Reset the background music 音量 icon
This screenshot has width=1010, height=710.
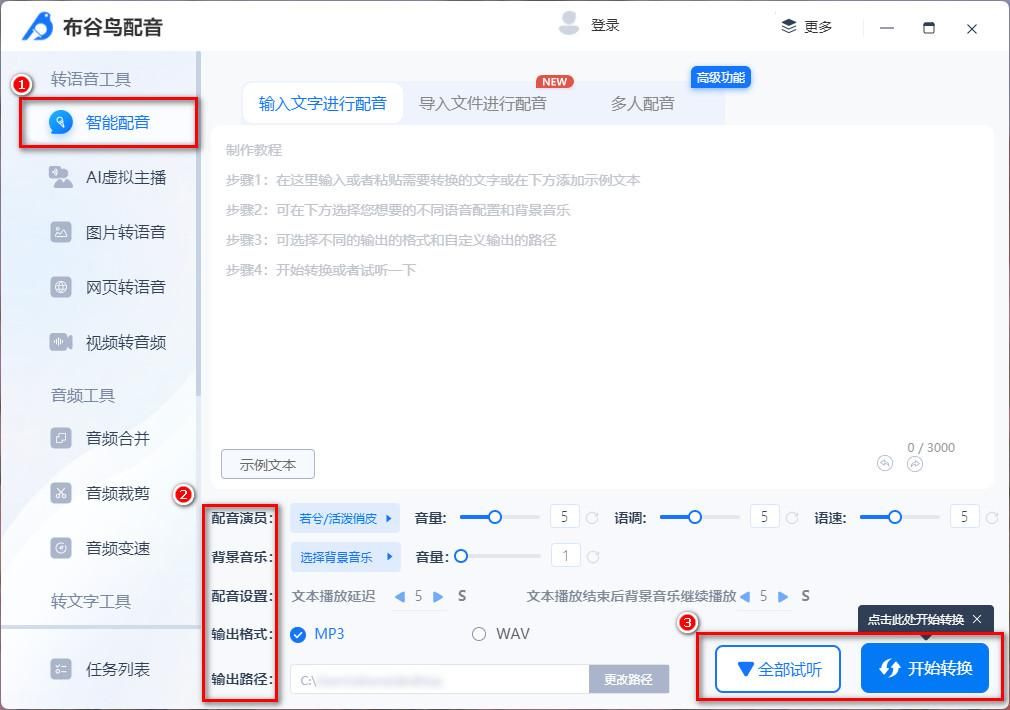tap(593, 557)
